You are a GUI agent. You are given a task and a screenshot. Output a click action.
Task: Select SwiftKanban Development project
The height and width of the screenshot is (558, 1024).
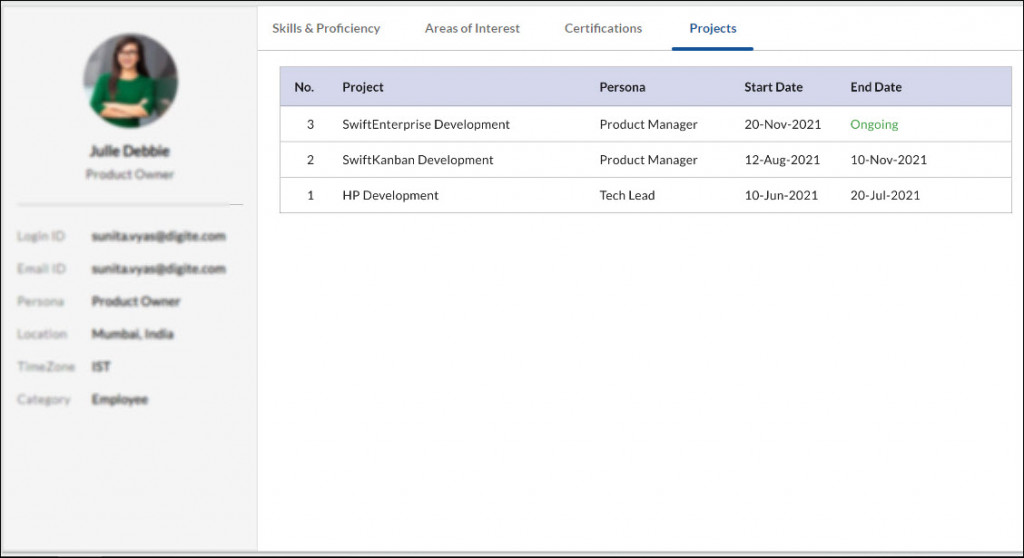click(x=417, y=159)
